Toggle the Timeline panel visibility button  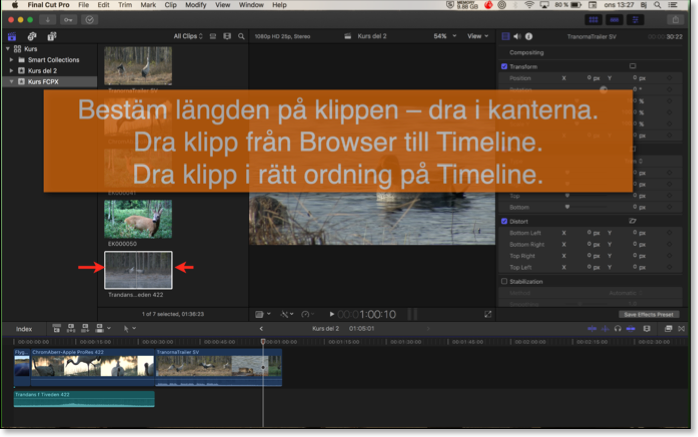tap(614, 20)
